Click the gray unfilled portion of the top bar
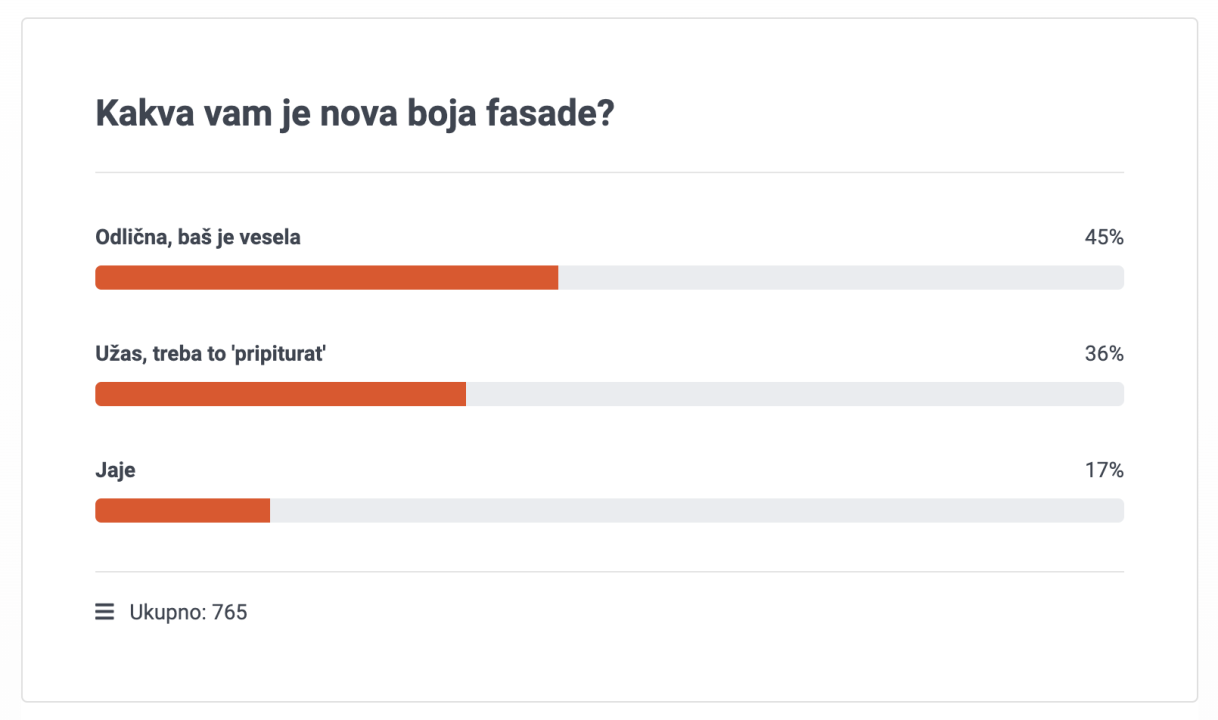Image resolution: width=1218 pixels, height=720 pixels. pyautogui.click(x=840, y=277)
